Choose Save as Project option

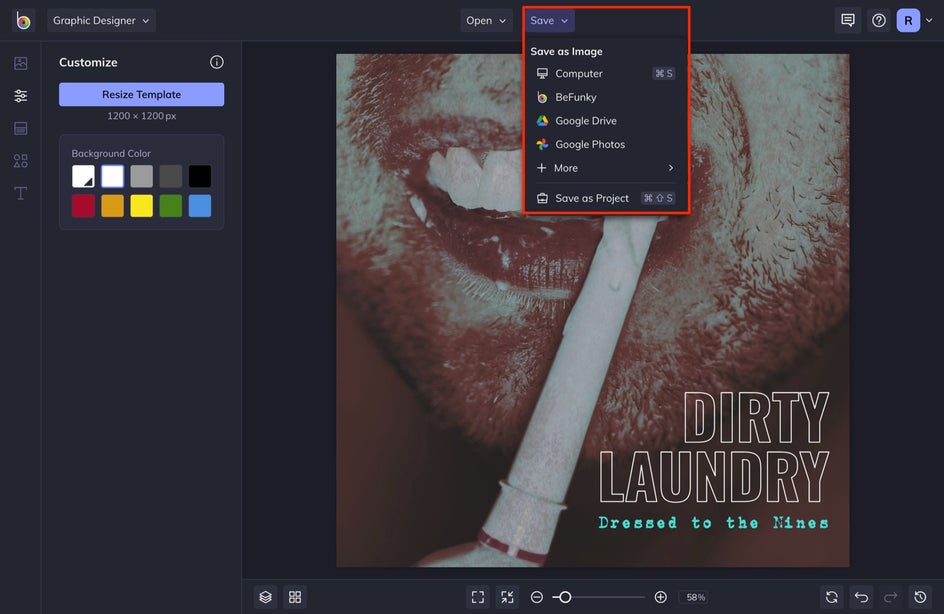[x=591, y=198]
